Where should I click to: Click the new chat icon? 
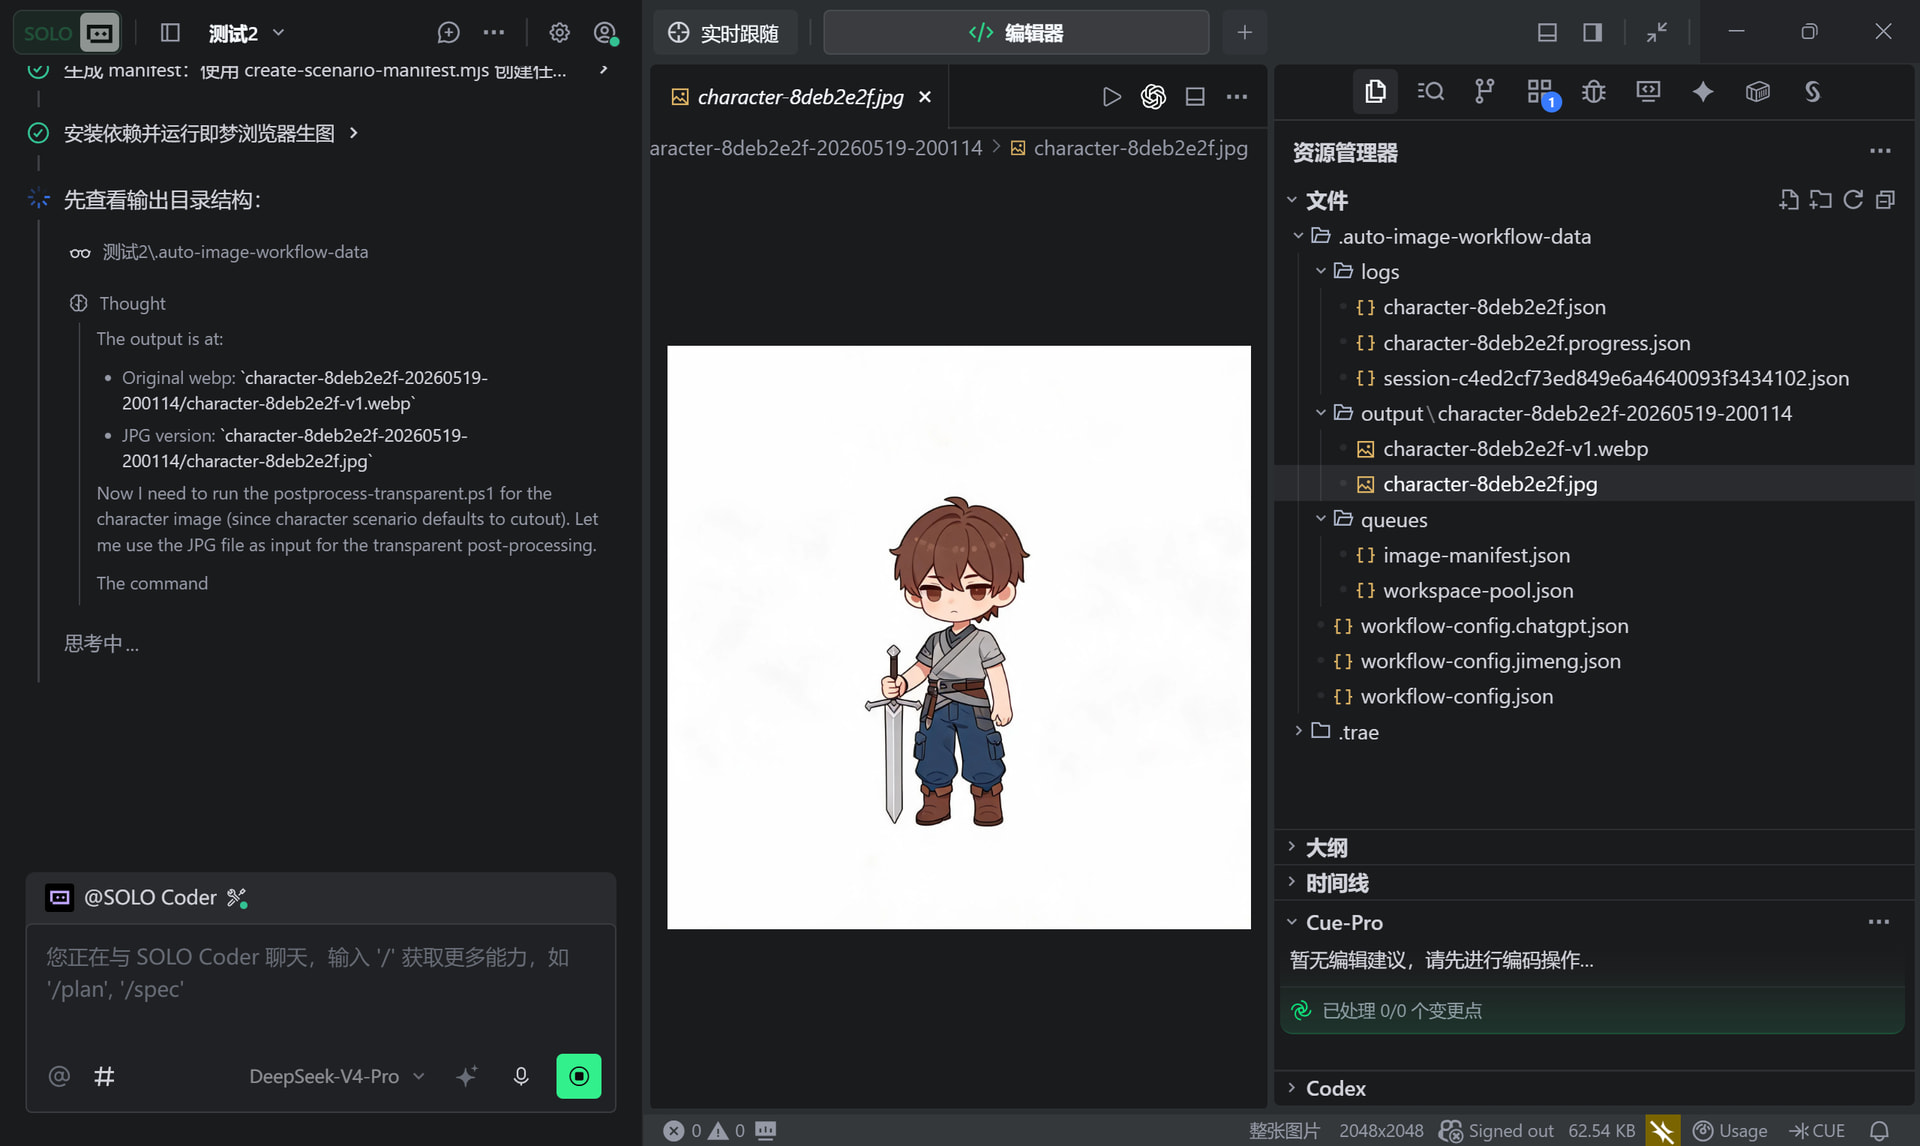click(448, 33)
